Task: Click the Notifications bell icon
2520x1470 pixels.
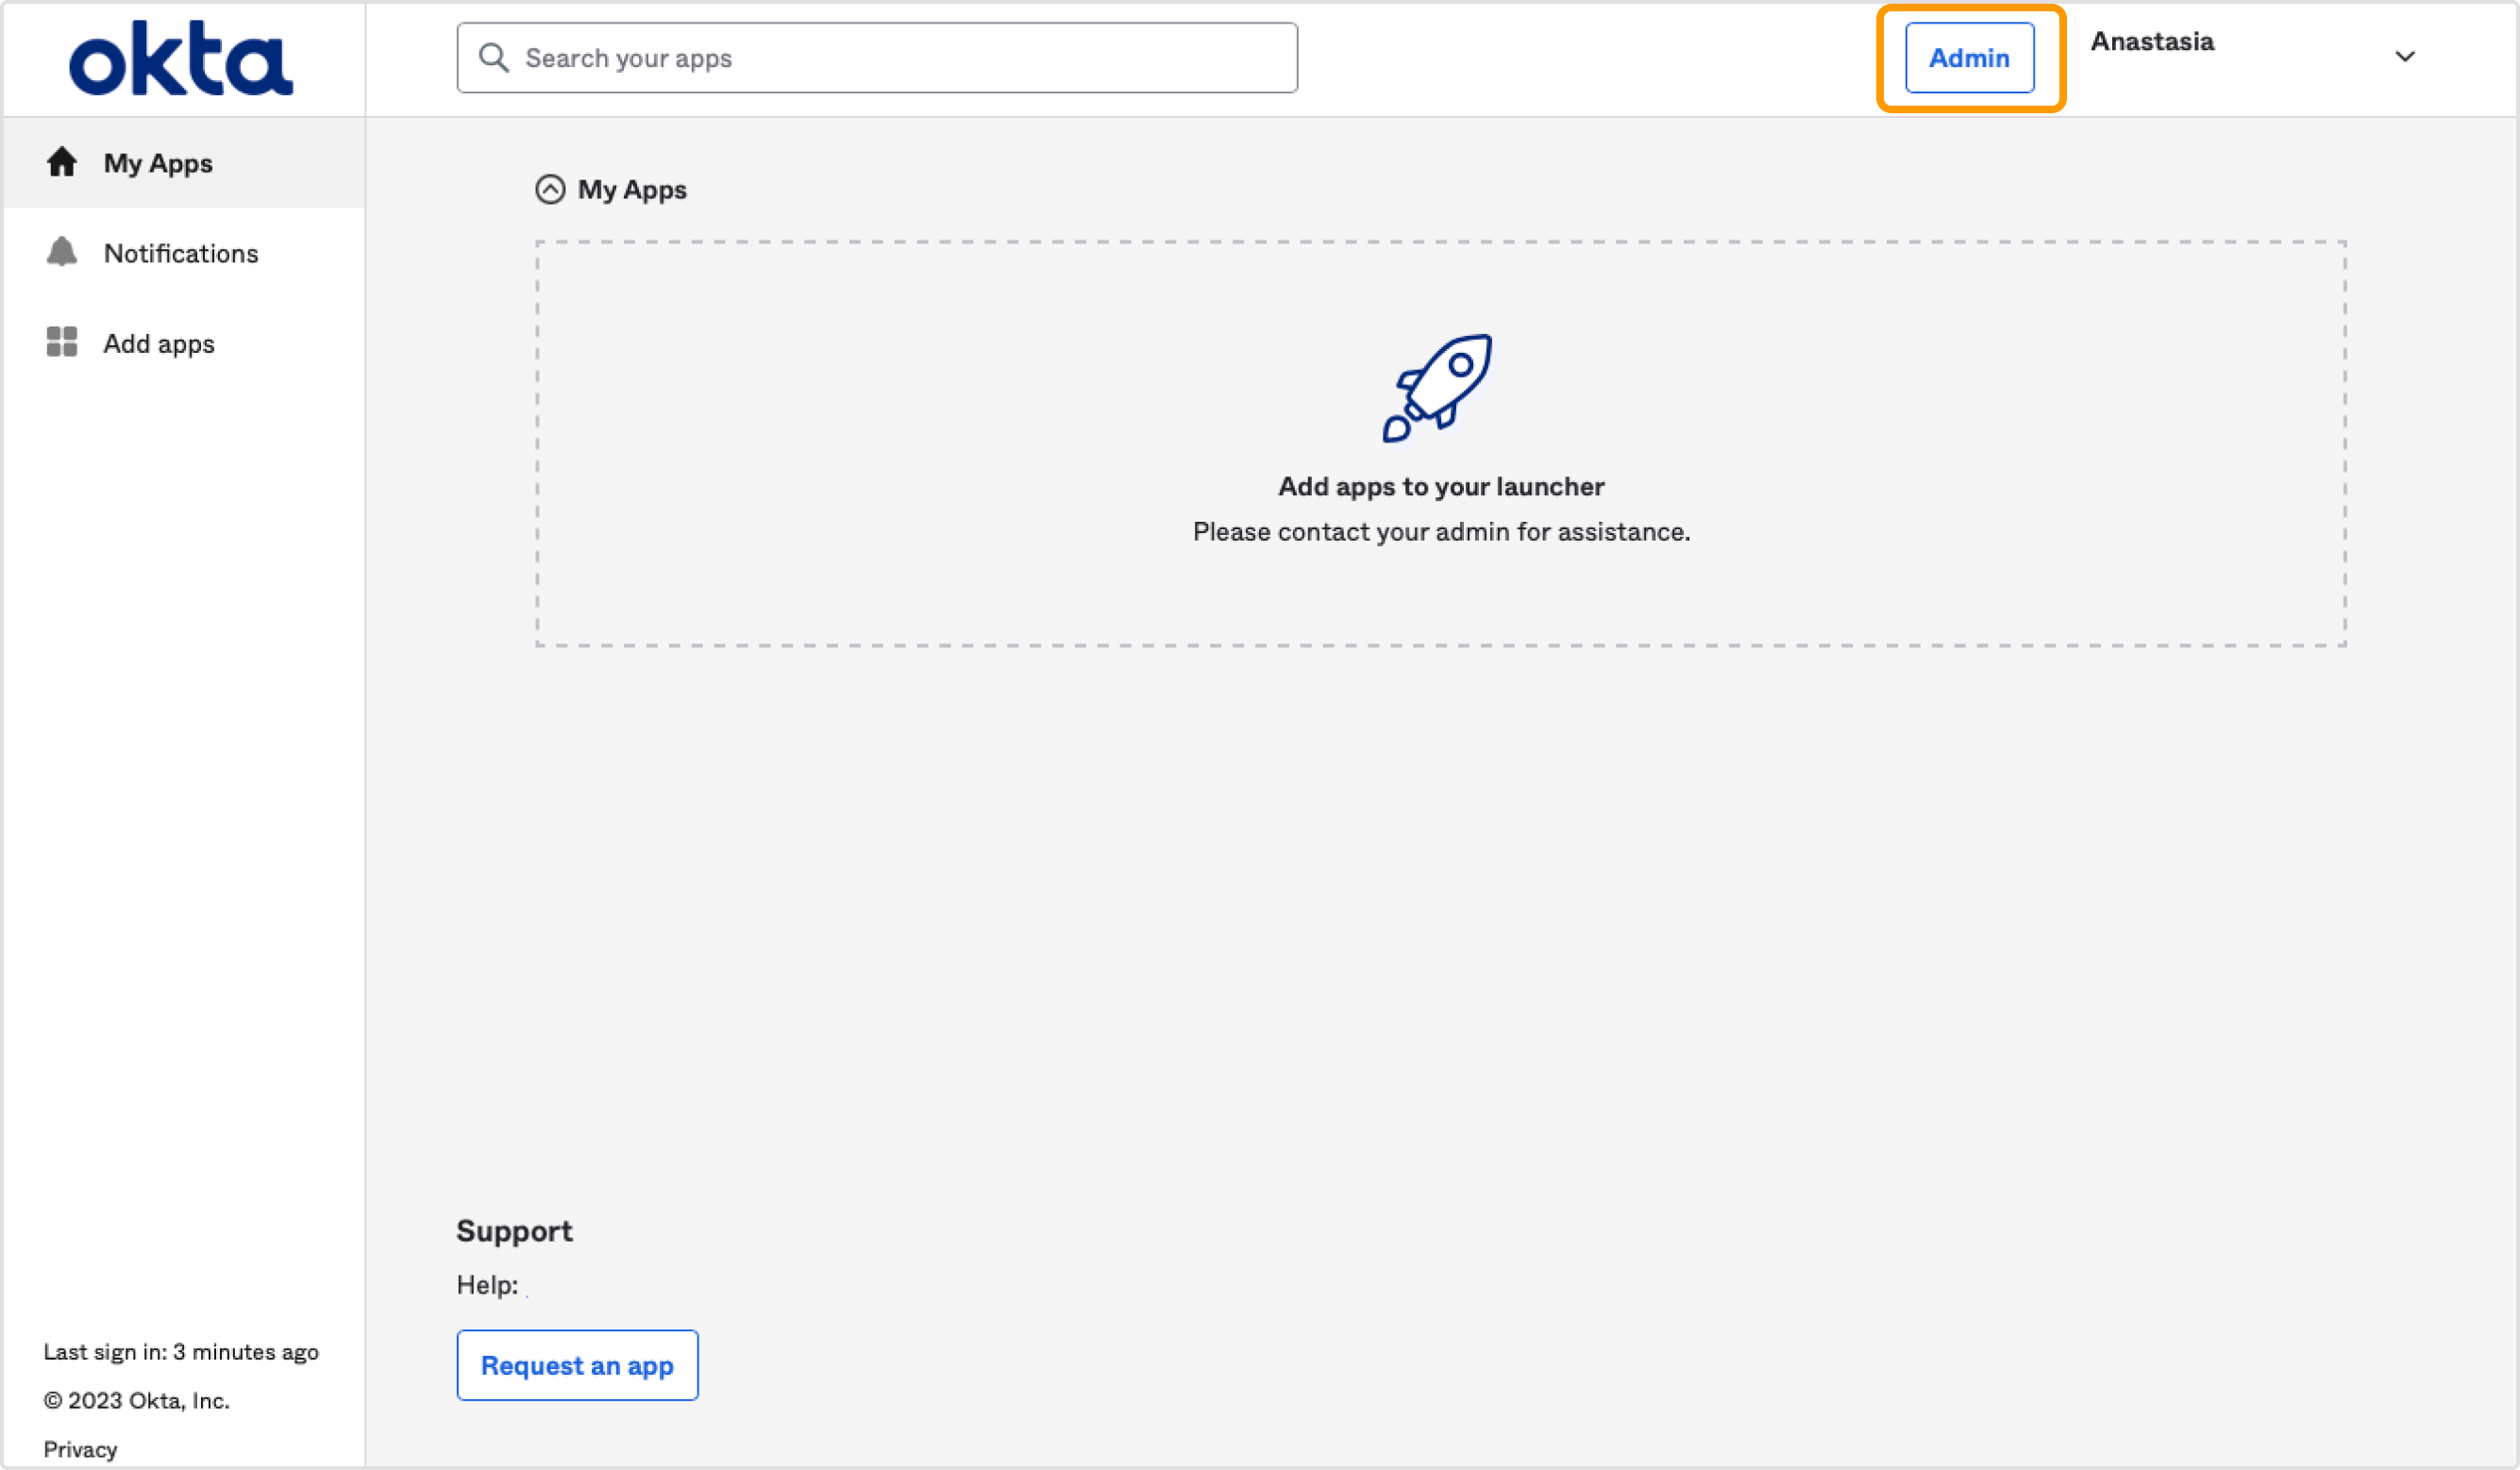Action: click(x=62, y=253)
